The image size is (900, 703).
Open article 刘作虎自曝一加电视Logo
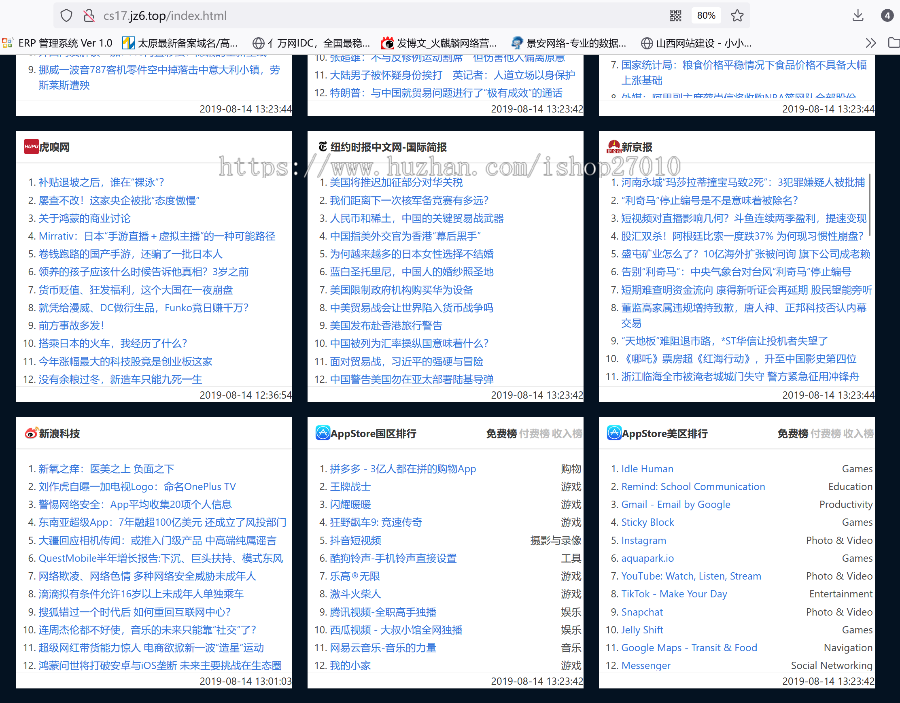click(x=137, y=487)
